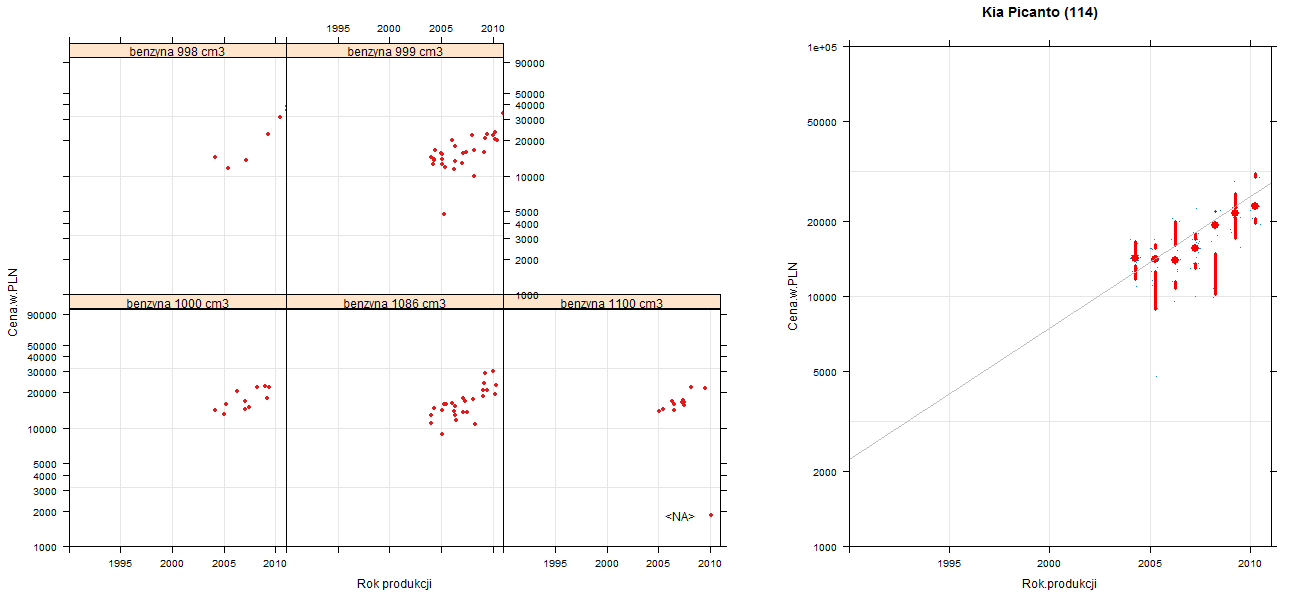Click the "2010" tick above the 999 cm3 panel

492,28
